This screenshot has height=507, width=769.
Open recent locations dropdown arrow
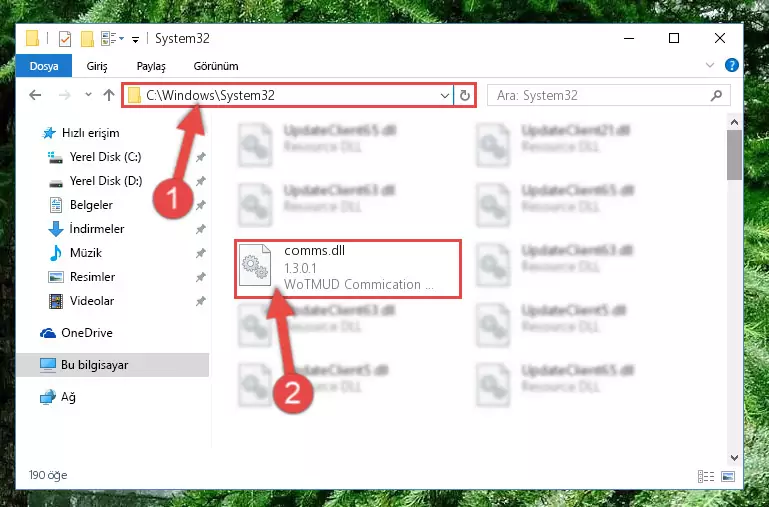[x=88, y=95]
